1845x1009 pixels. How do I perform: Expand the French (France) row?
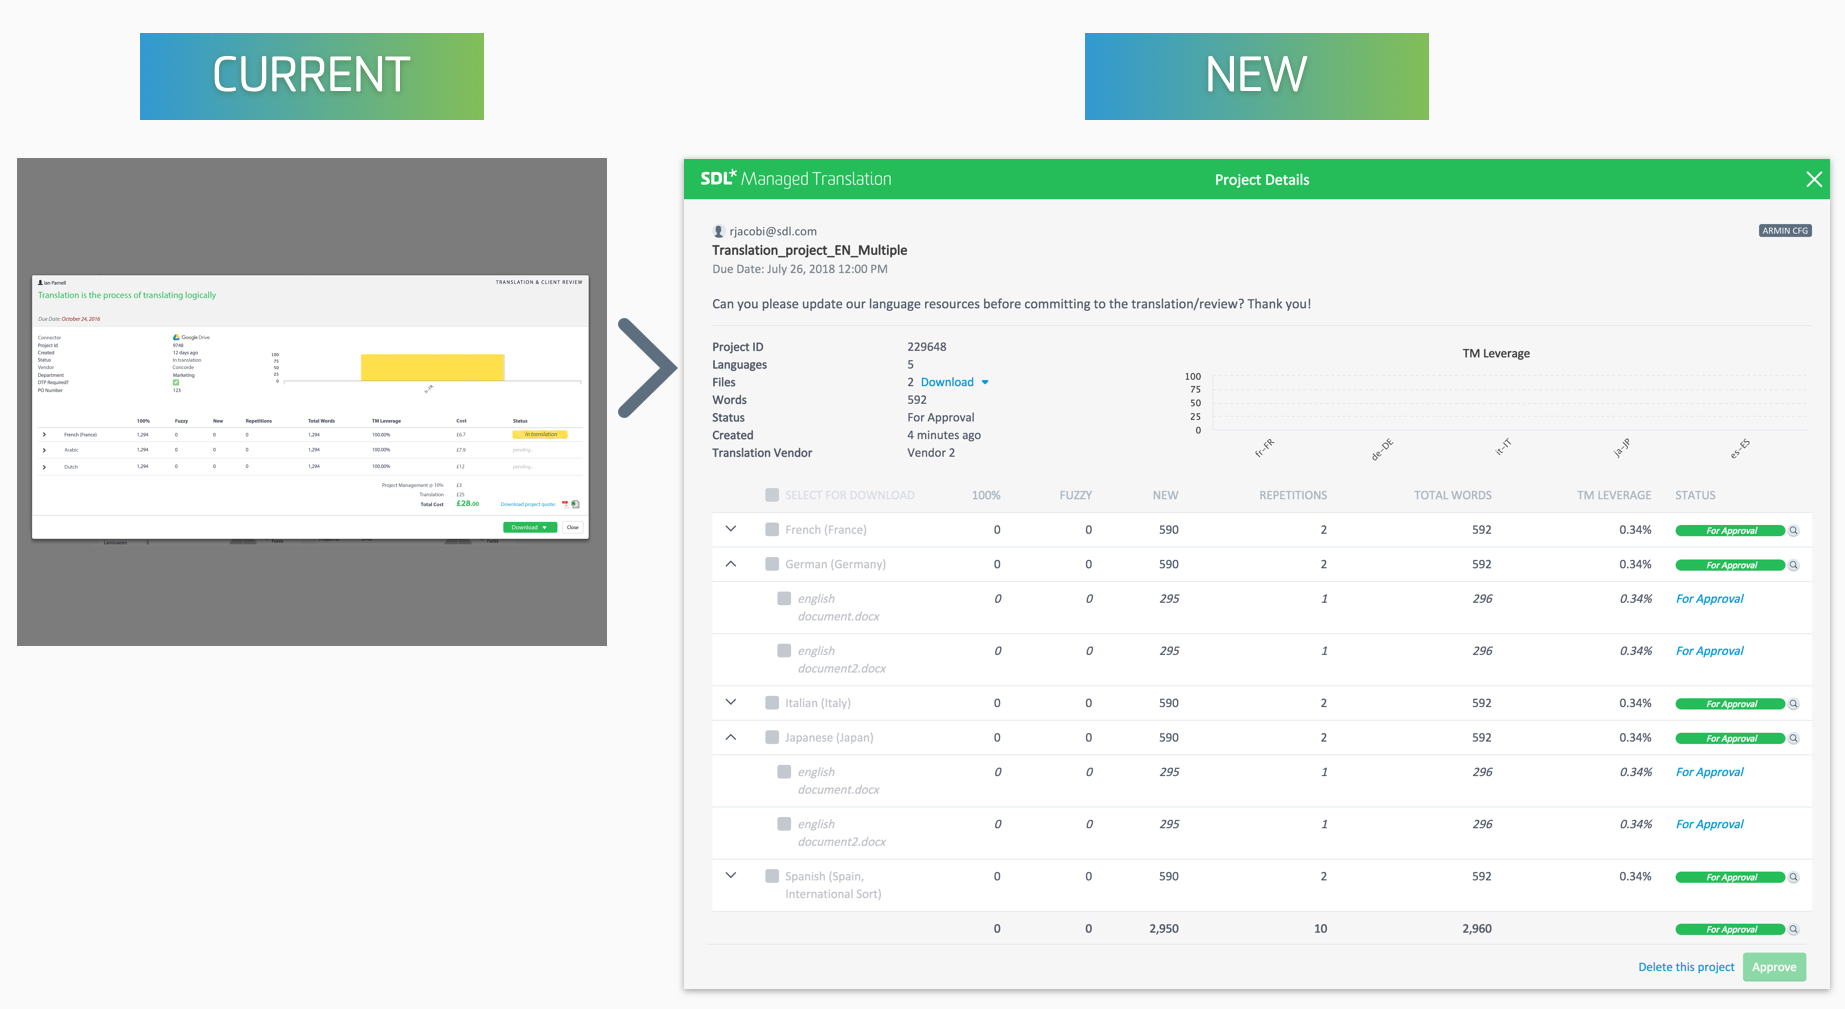coord(731,529)
